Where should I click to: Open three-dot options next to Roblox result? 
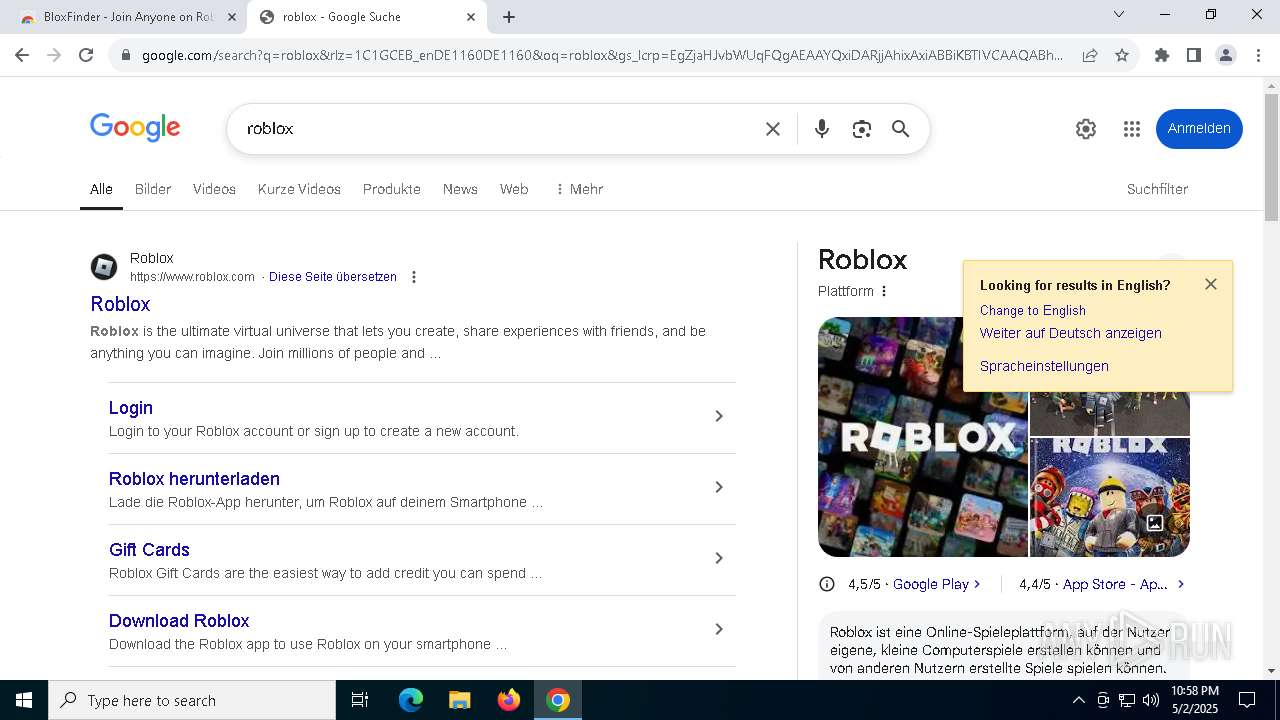[x=414, y=277]
